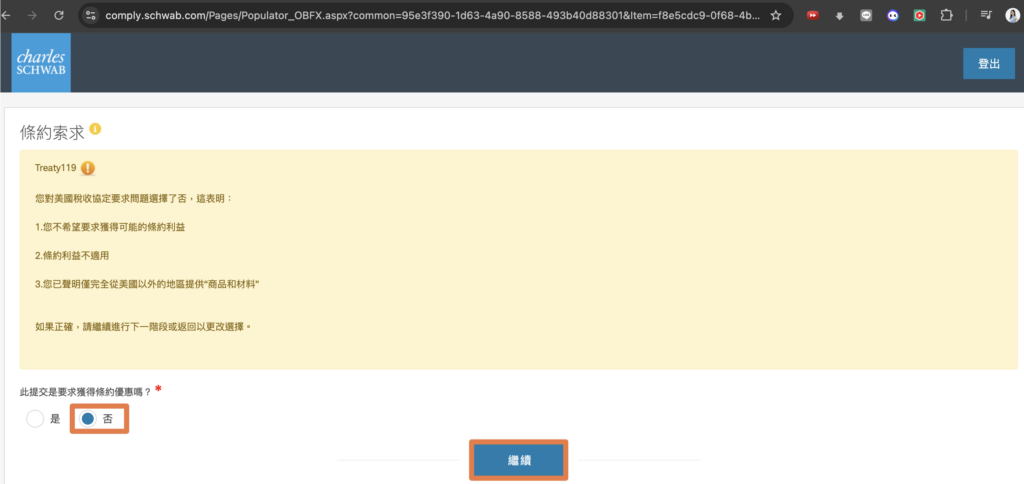
Task: Click the round blue-face extension icon
Action: (891, 16)
